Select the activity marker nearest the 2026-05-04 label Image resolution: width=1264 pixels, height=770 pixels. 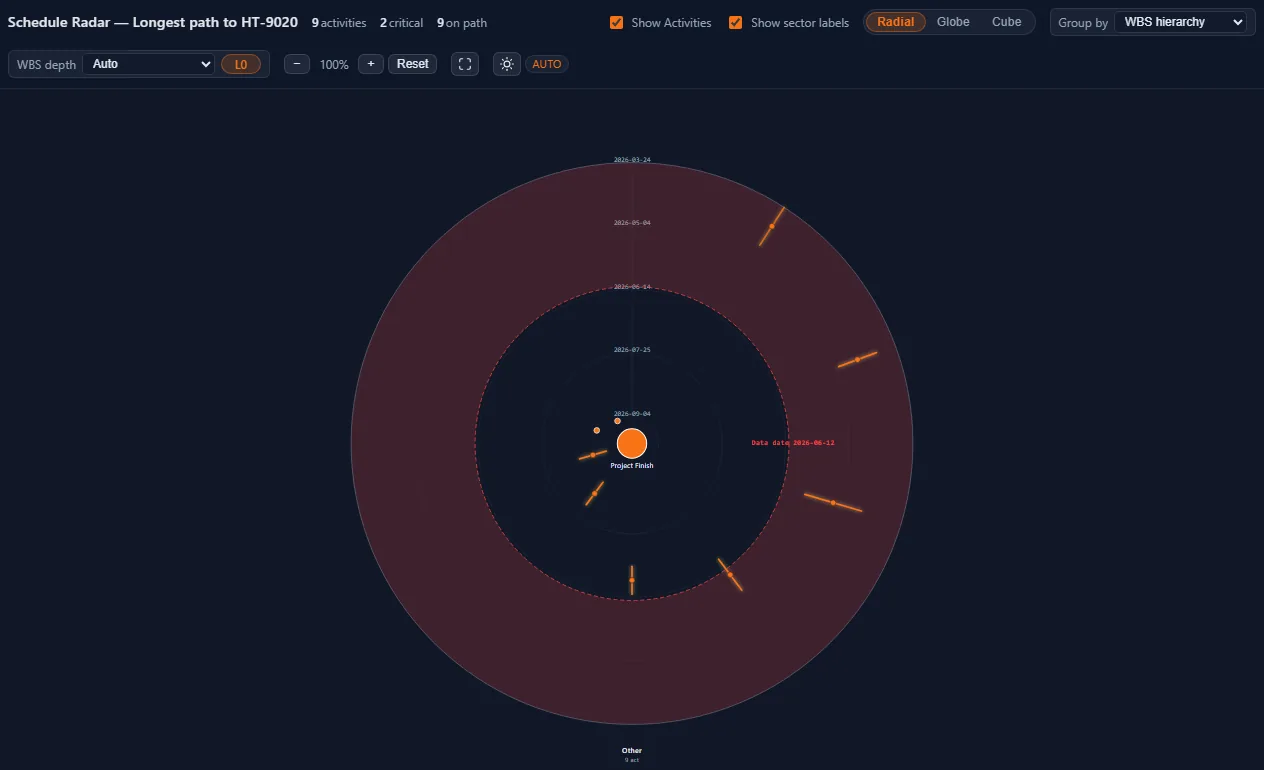(771, 227)
